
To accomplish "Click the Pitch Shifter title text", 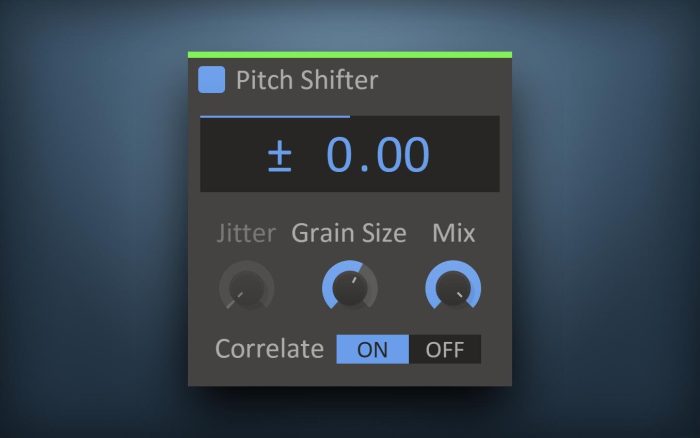I will [307, 80].
